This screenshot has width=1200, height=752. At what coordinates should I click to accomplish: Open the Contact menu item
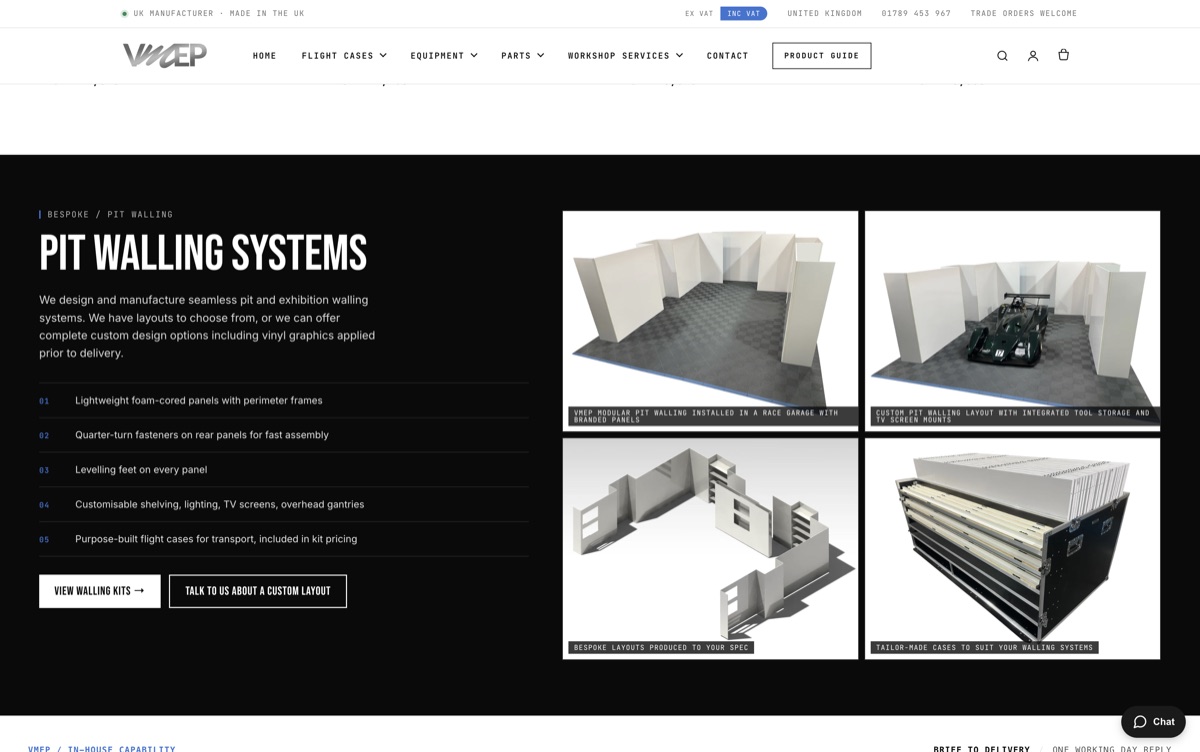(727, 56)
